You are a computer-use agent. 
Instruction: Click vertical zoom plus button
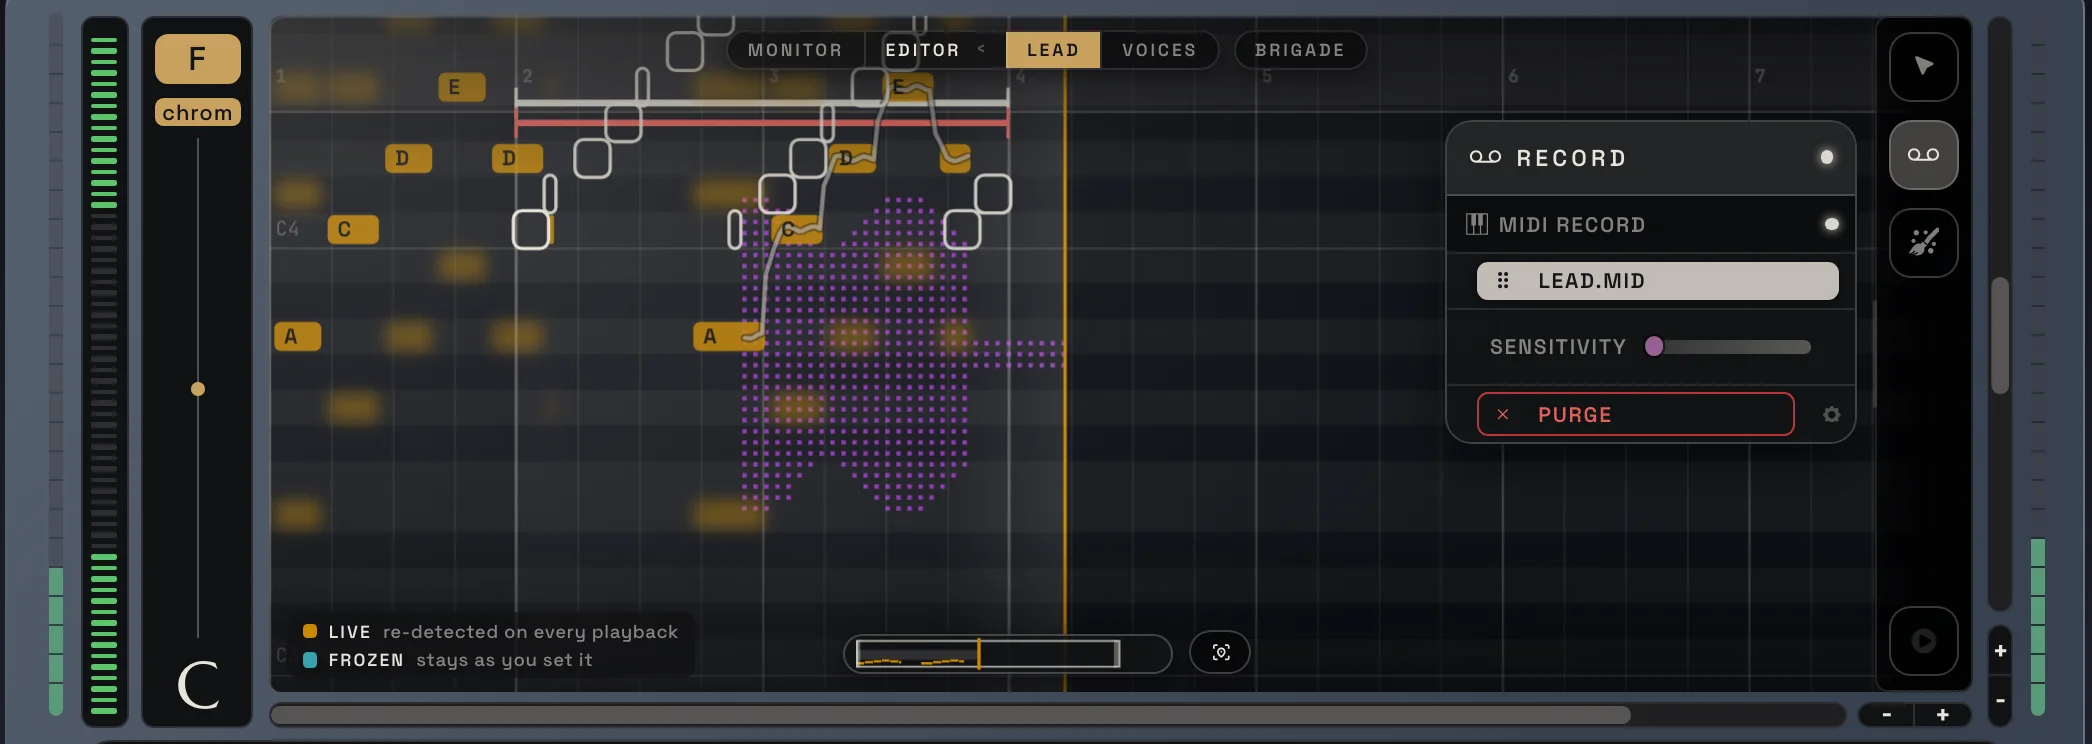(2000, 651)
